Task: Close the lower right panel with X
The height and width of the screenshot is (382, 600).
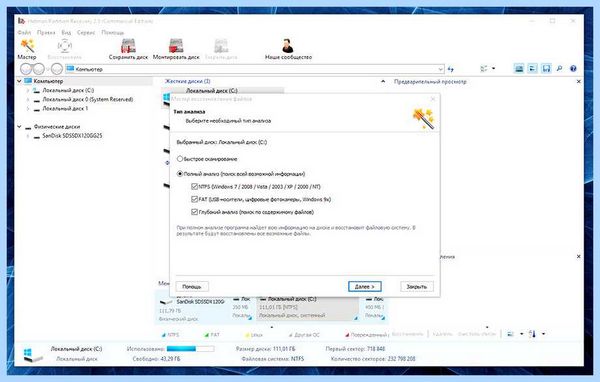Action: click(579, 256)
